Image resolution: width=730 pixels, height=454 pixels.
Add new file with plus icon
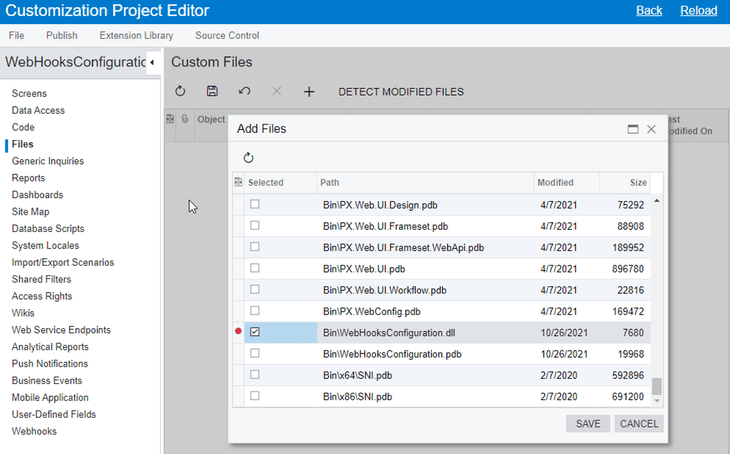(309, 92)
